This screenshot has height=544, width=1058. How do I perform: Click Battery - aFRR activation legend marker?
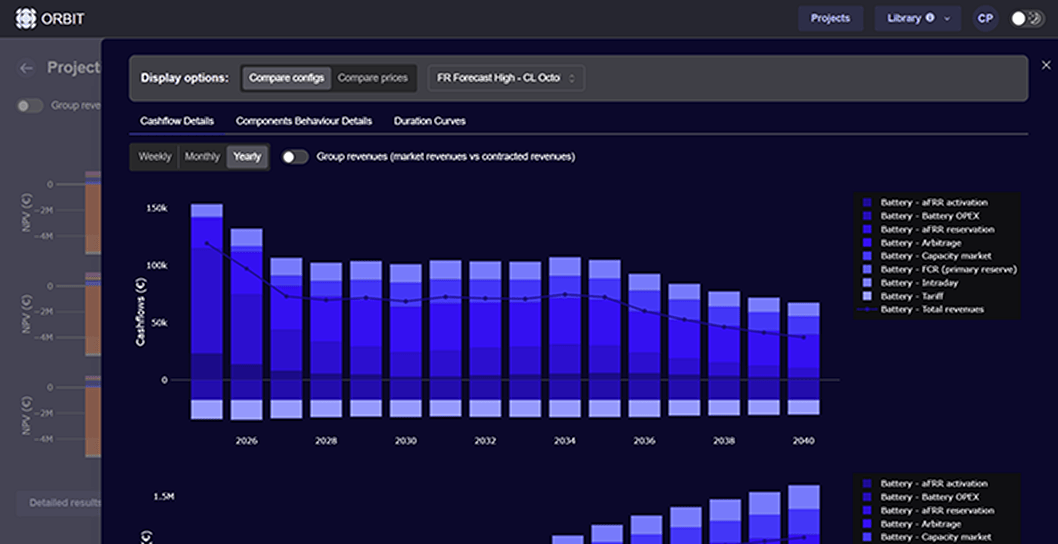(867, 203)
